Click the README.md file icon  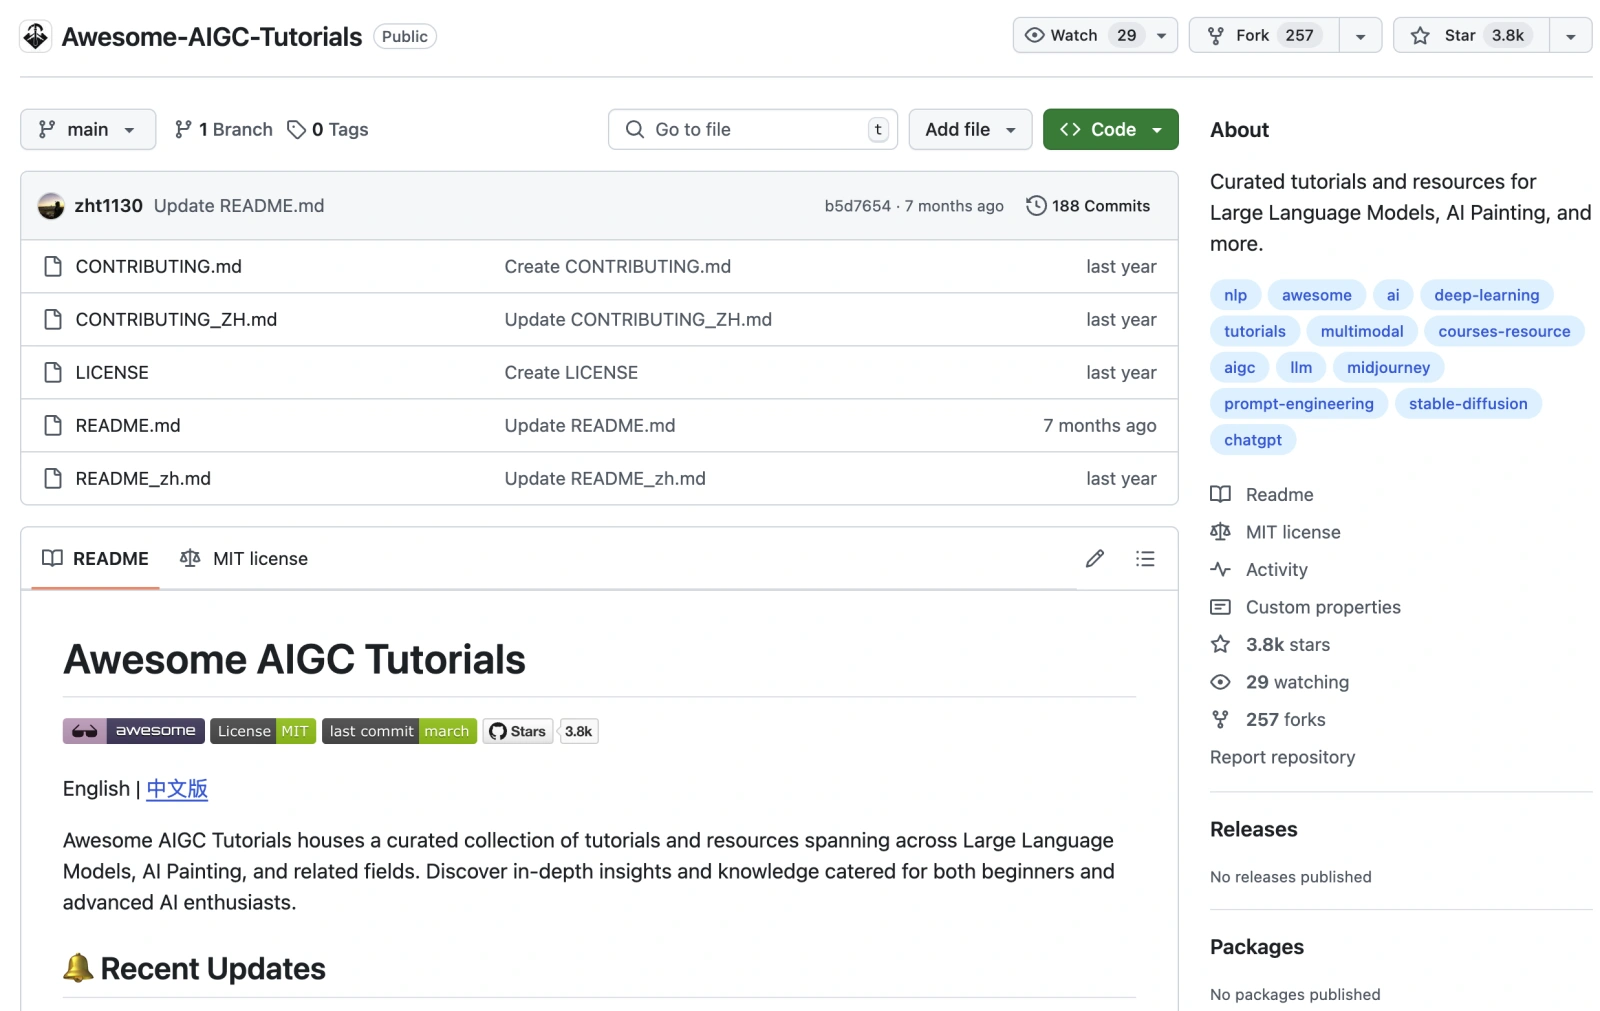click(x=53, y=425)
